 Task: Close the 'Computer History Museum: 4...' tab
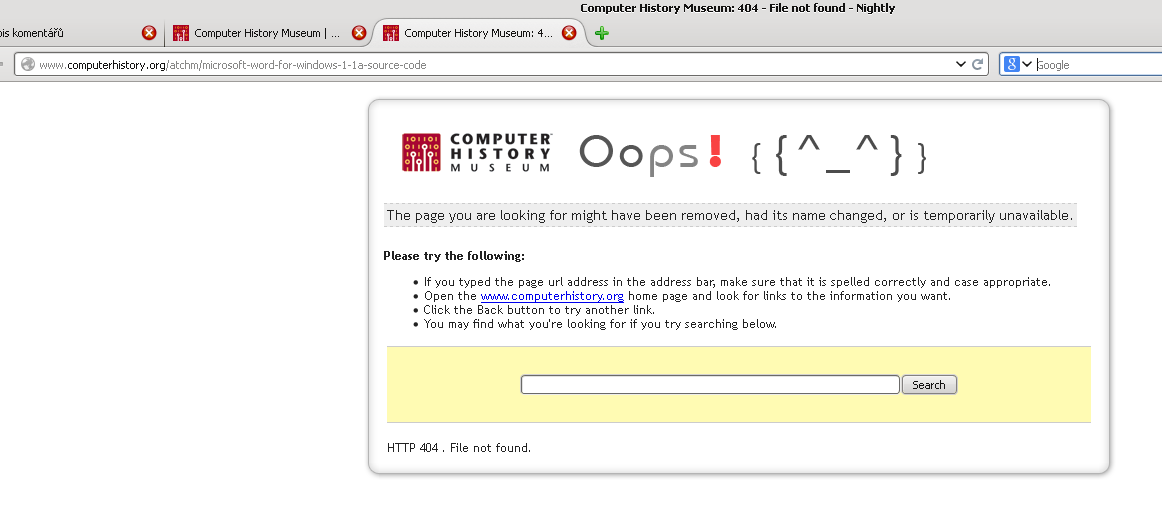point(569,33)
